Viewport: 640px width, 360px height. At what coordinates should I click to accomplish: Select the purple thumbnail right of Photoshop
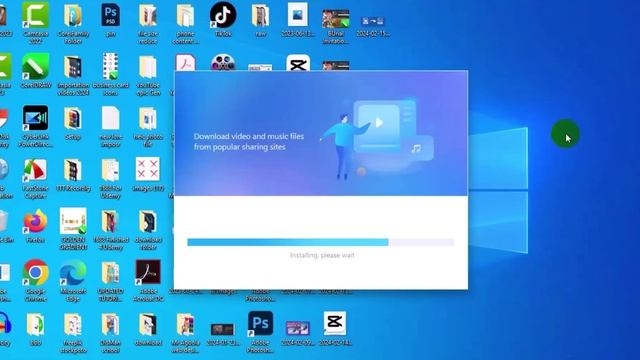pyautogui.click(x=298, y=328)
